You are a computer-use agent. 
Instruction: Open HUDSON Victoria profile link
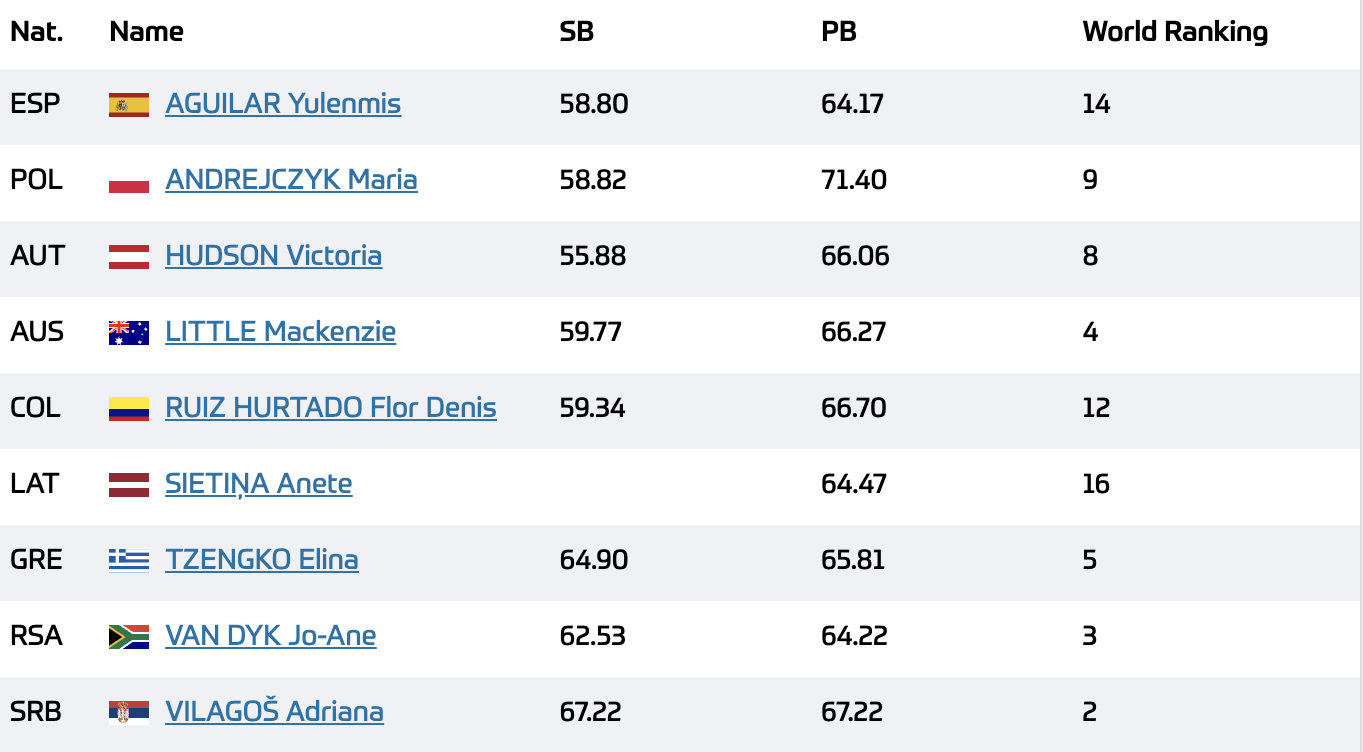[x=273, y=256]
